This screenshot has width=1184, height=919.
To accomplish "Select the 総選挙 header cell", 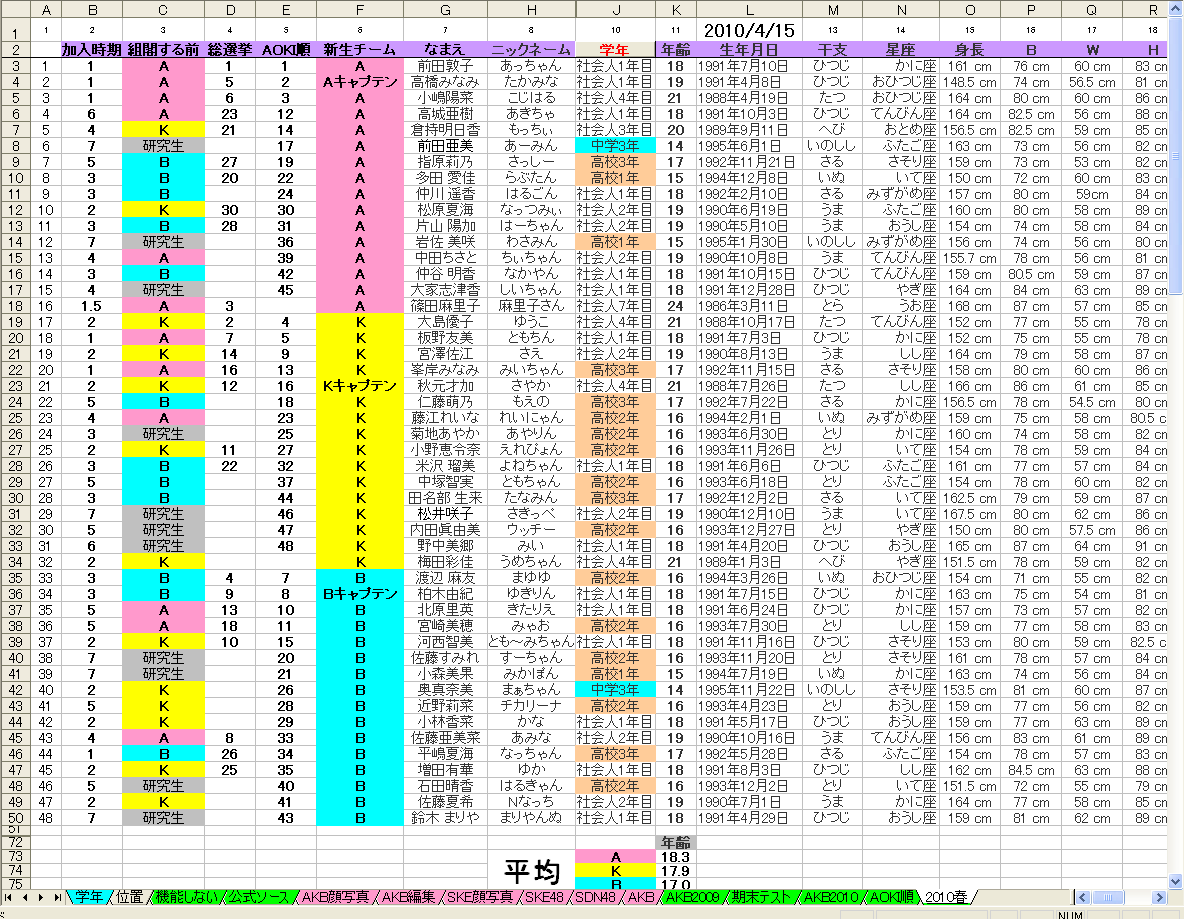I will pos(230,50).
